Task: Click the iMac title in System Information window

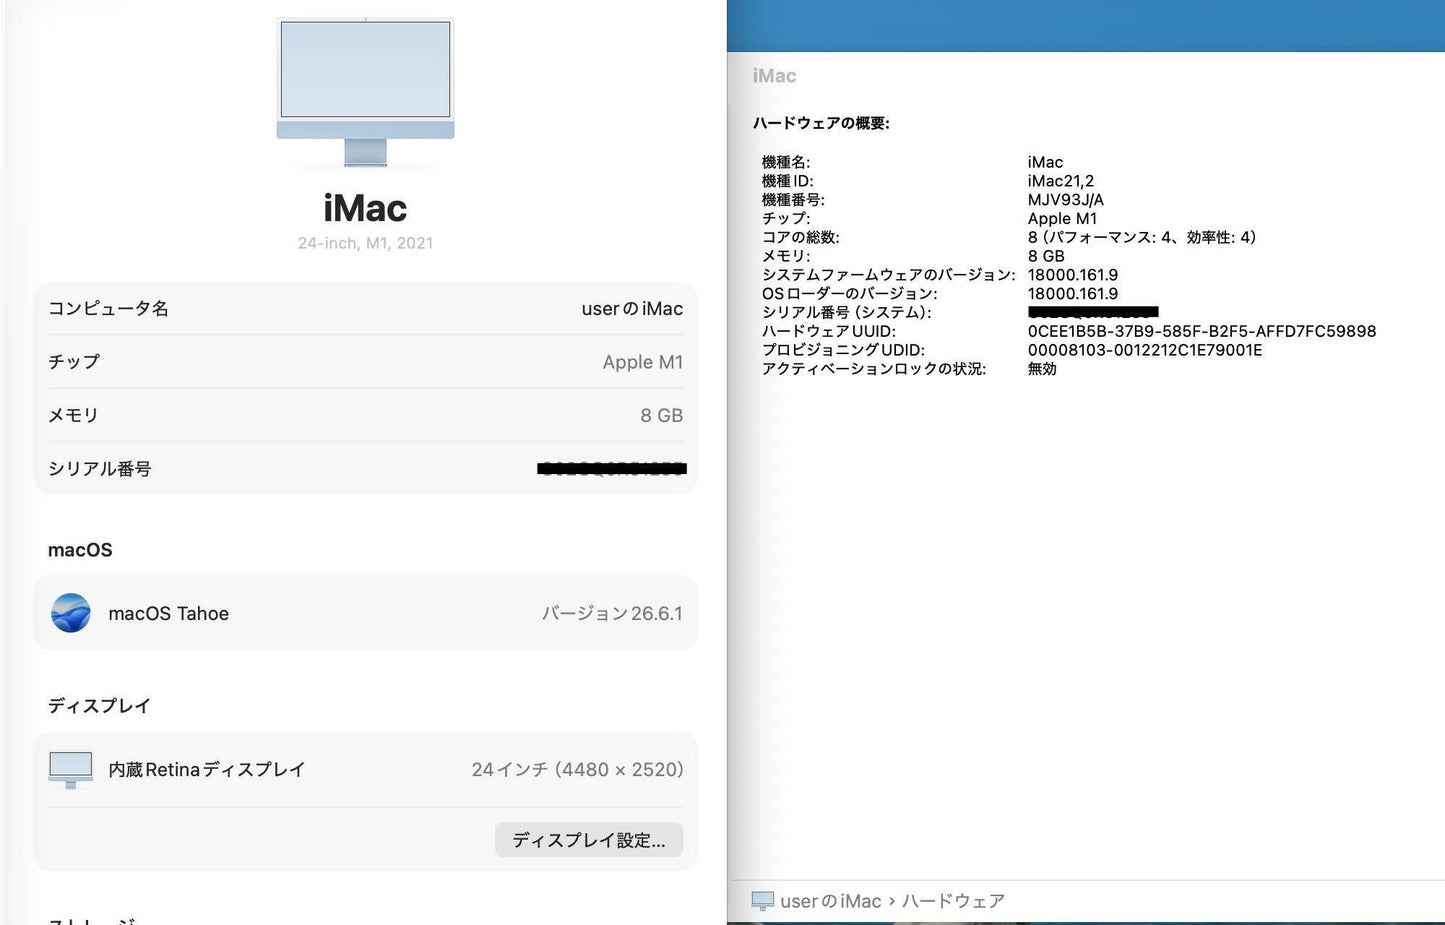Action: click(x=774, y=76)
